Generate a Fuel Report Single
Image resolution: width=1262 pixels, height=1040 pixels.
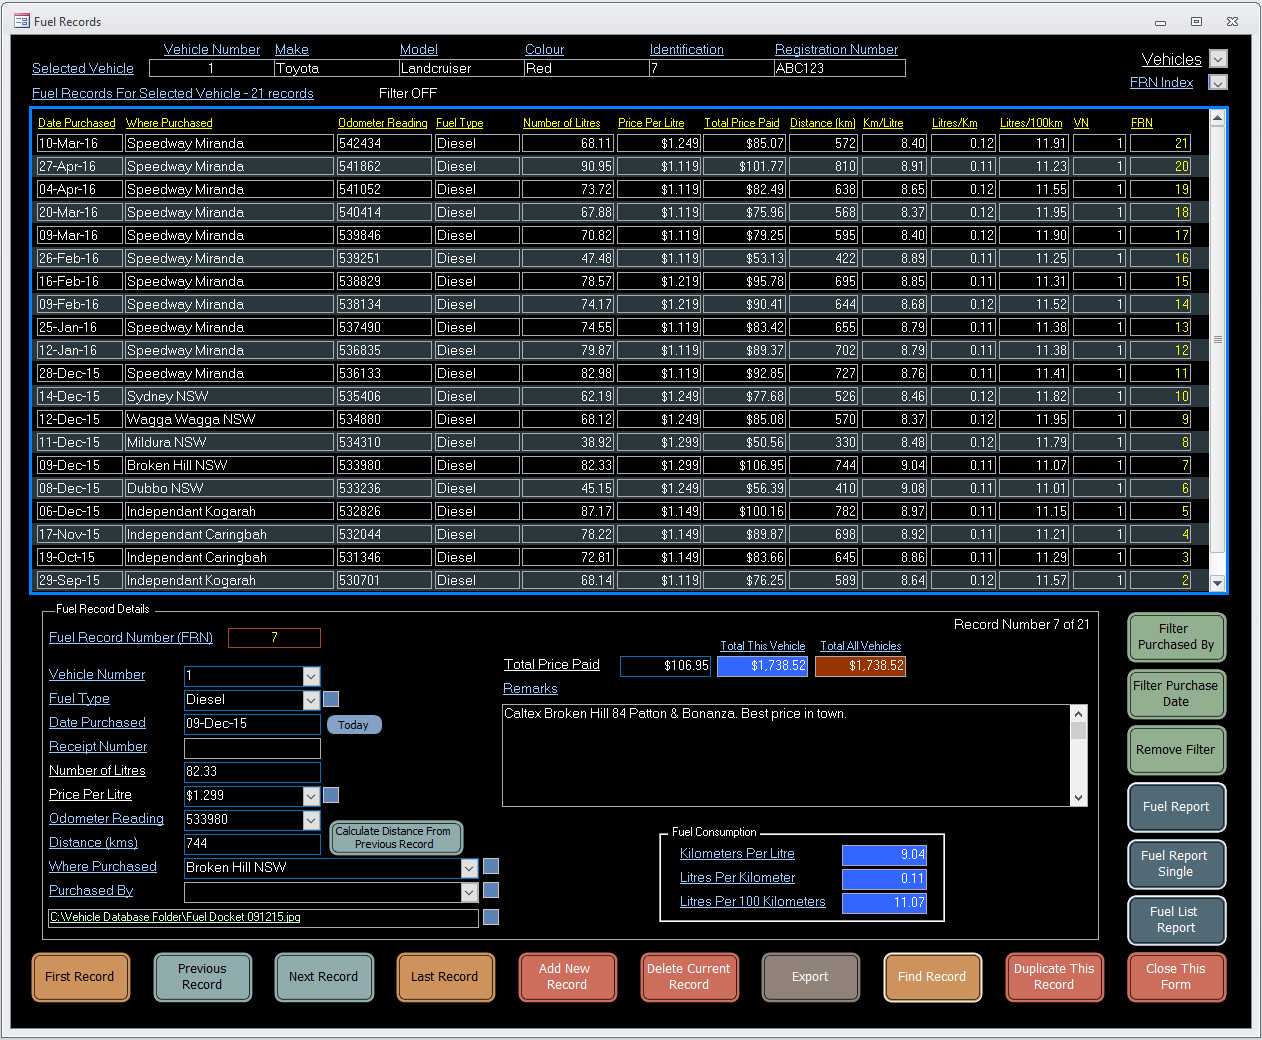[x=1176, y=864]
